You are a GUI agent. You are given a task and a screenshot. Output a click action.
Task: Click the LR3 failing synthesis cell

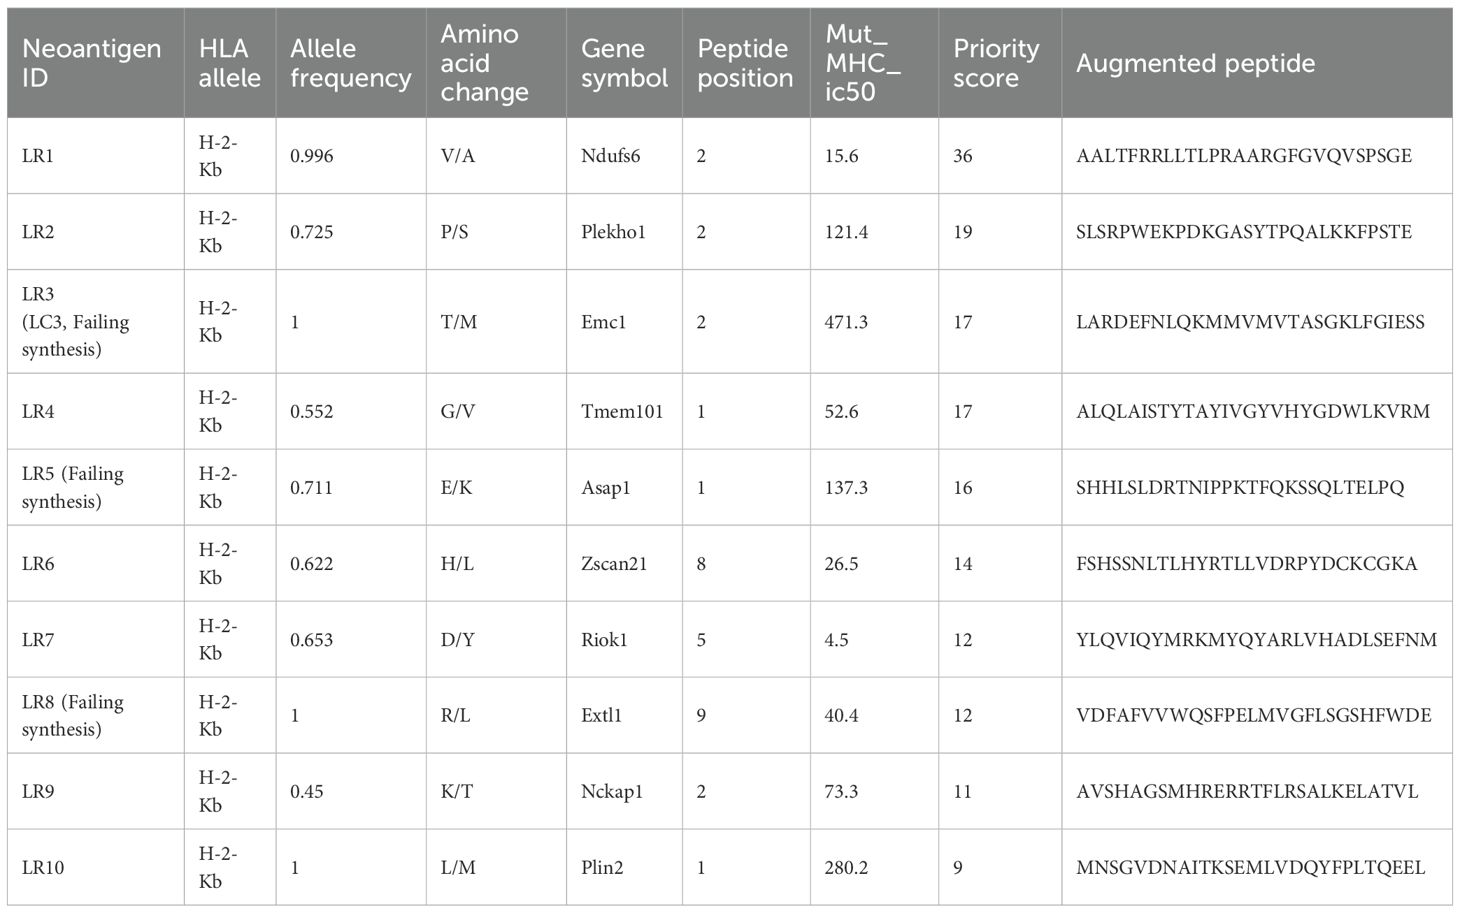76,322
